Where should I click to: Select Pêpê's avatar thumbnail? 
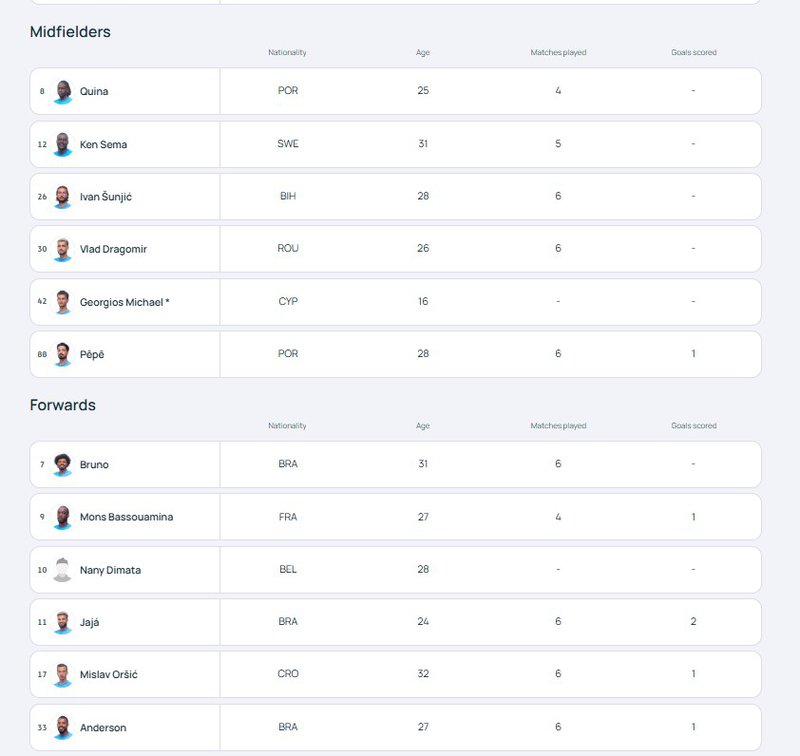(63, 355)
